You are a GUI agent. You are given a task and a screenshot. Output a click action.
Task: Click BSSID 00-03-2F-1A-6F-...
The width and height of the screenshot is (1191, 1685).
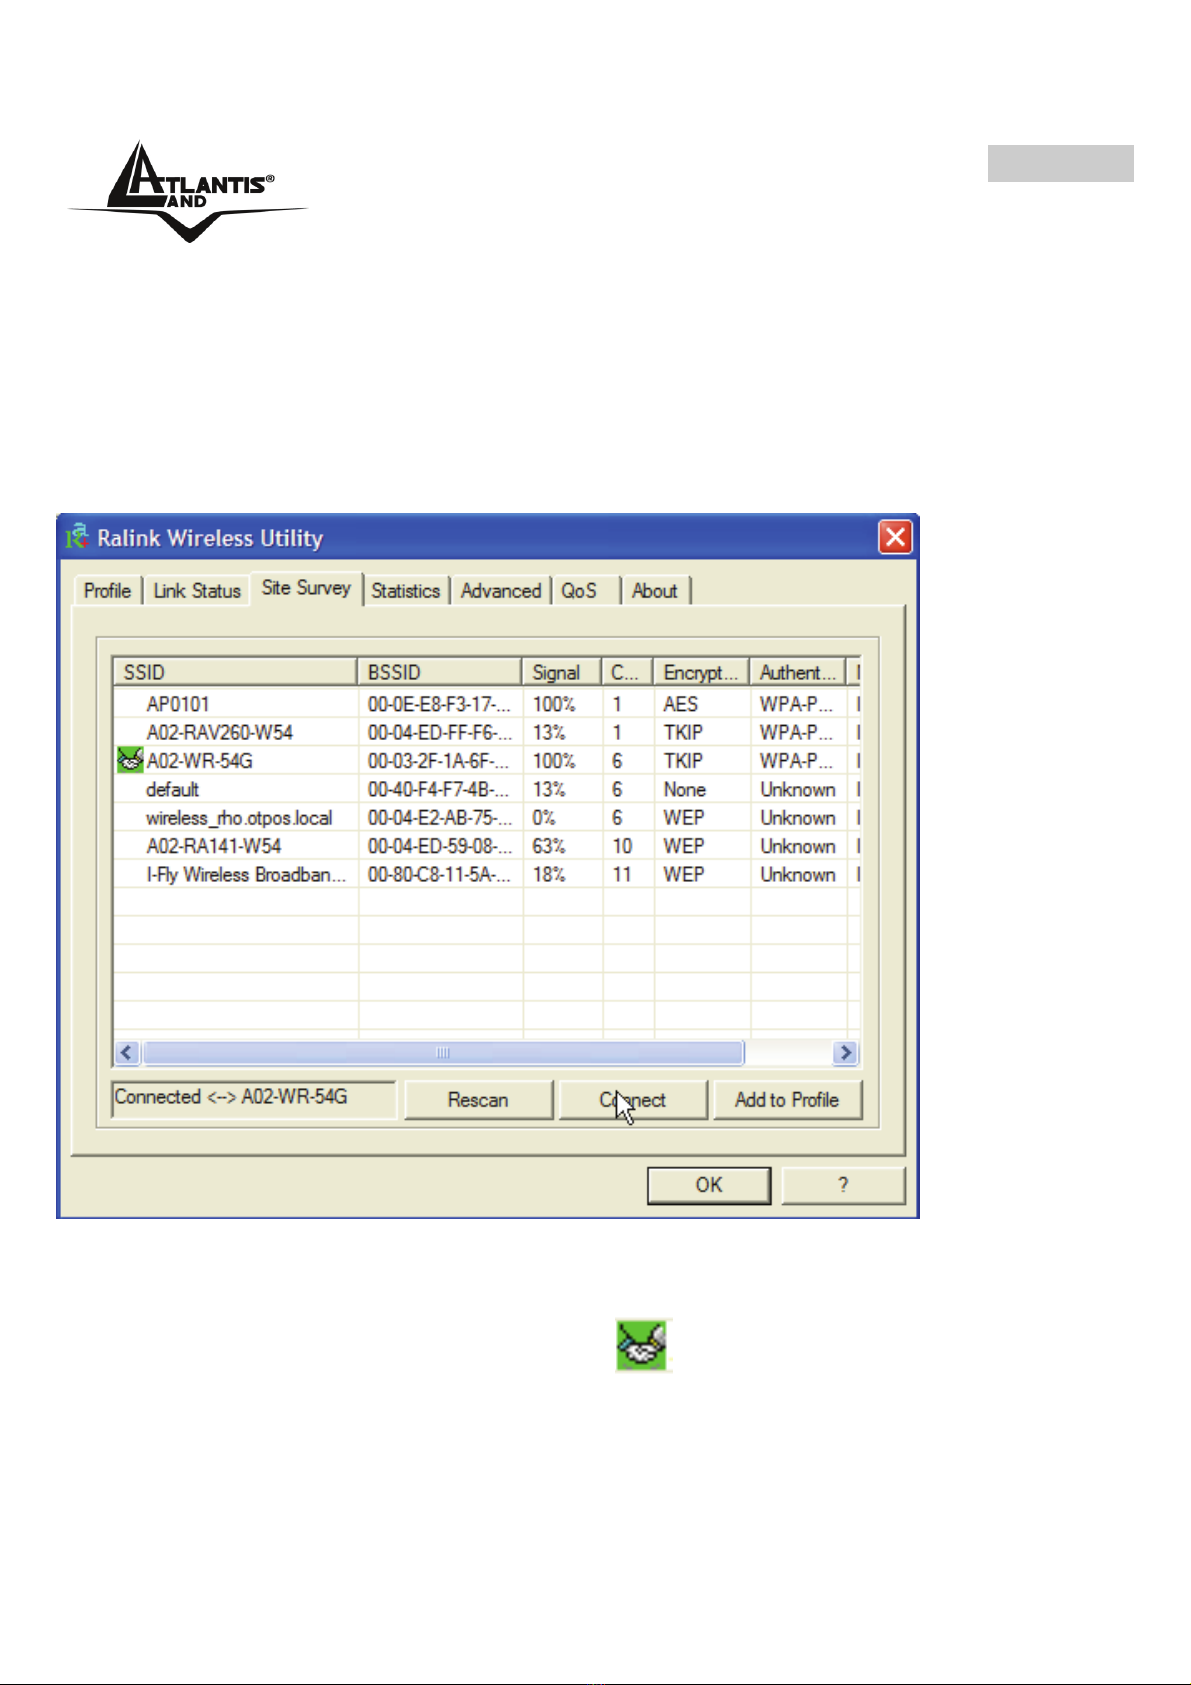click(x=440, y=760)
